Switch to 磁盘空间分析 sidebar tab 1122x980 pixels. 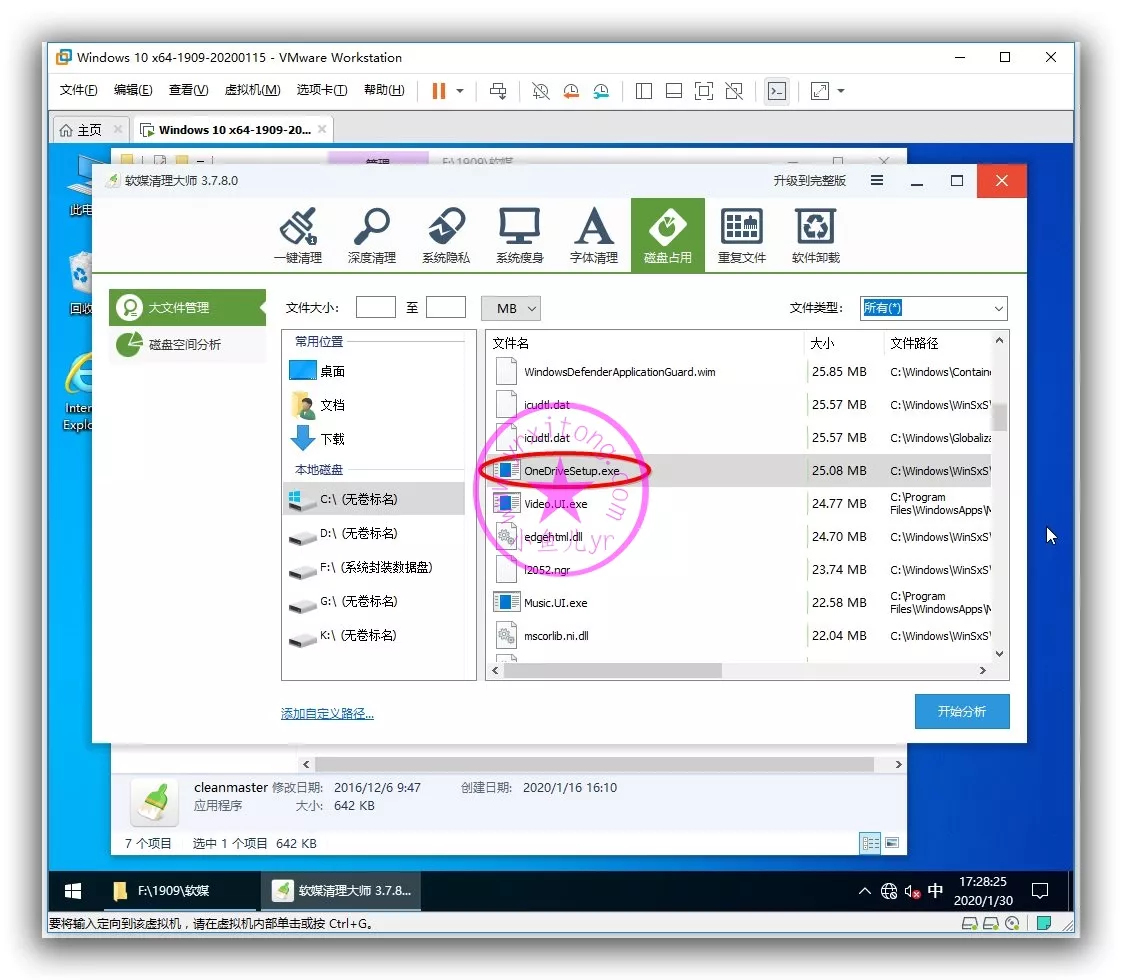tap(185, 345)
